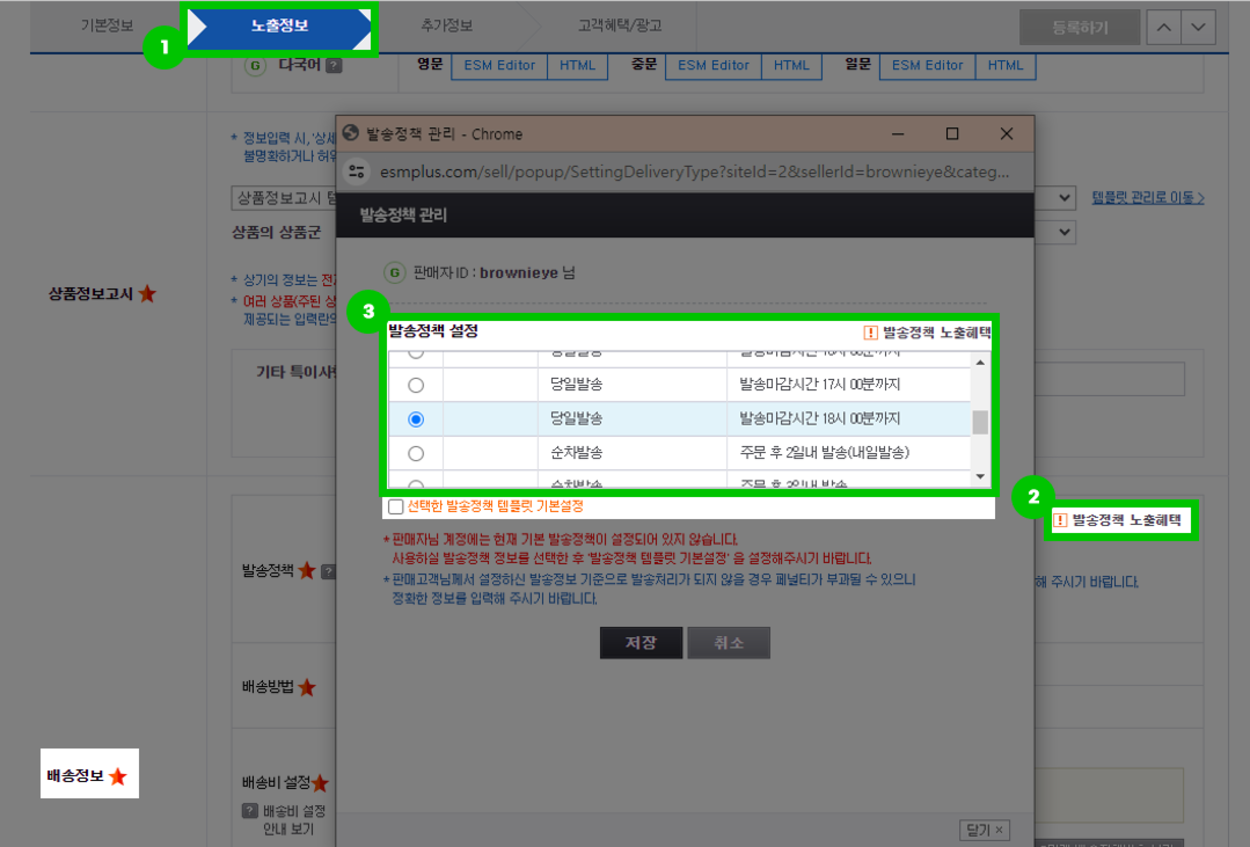Click the 기타 특이사항 input field
This screenshot has height=847, width=1250.
pos(1110,379)
